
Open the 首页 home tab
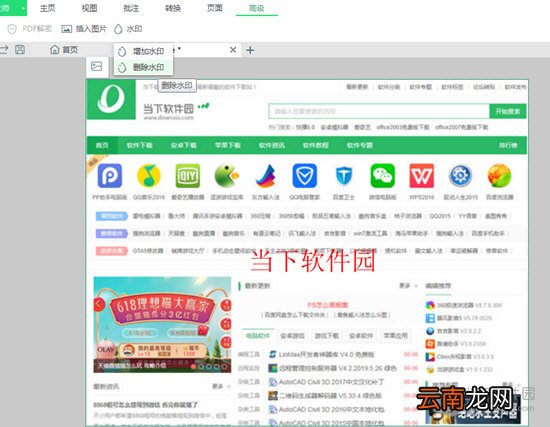pos(64,50)
